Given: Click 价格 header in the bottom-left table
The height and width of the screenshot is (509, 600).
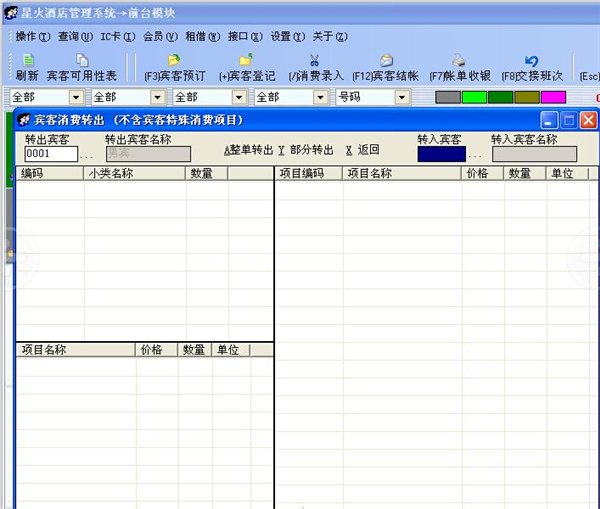Looking at the screenshot, I should tap(156, 350).
